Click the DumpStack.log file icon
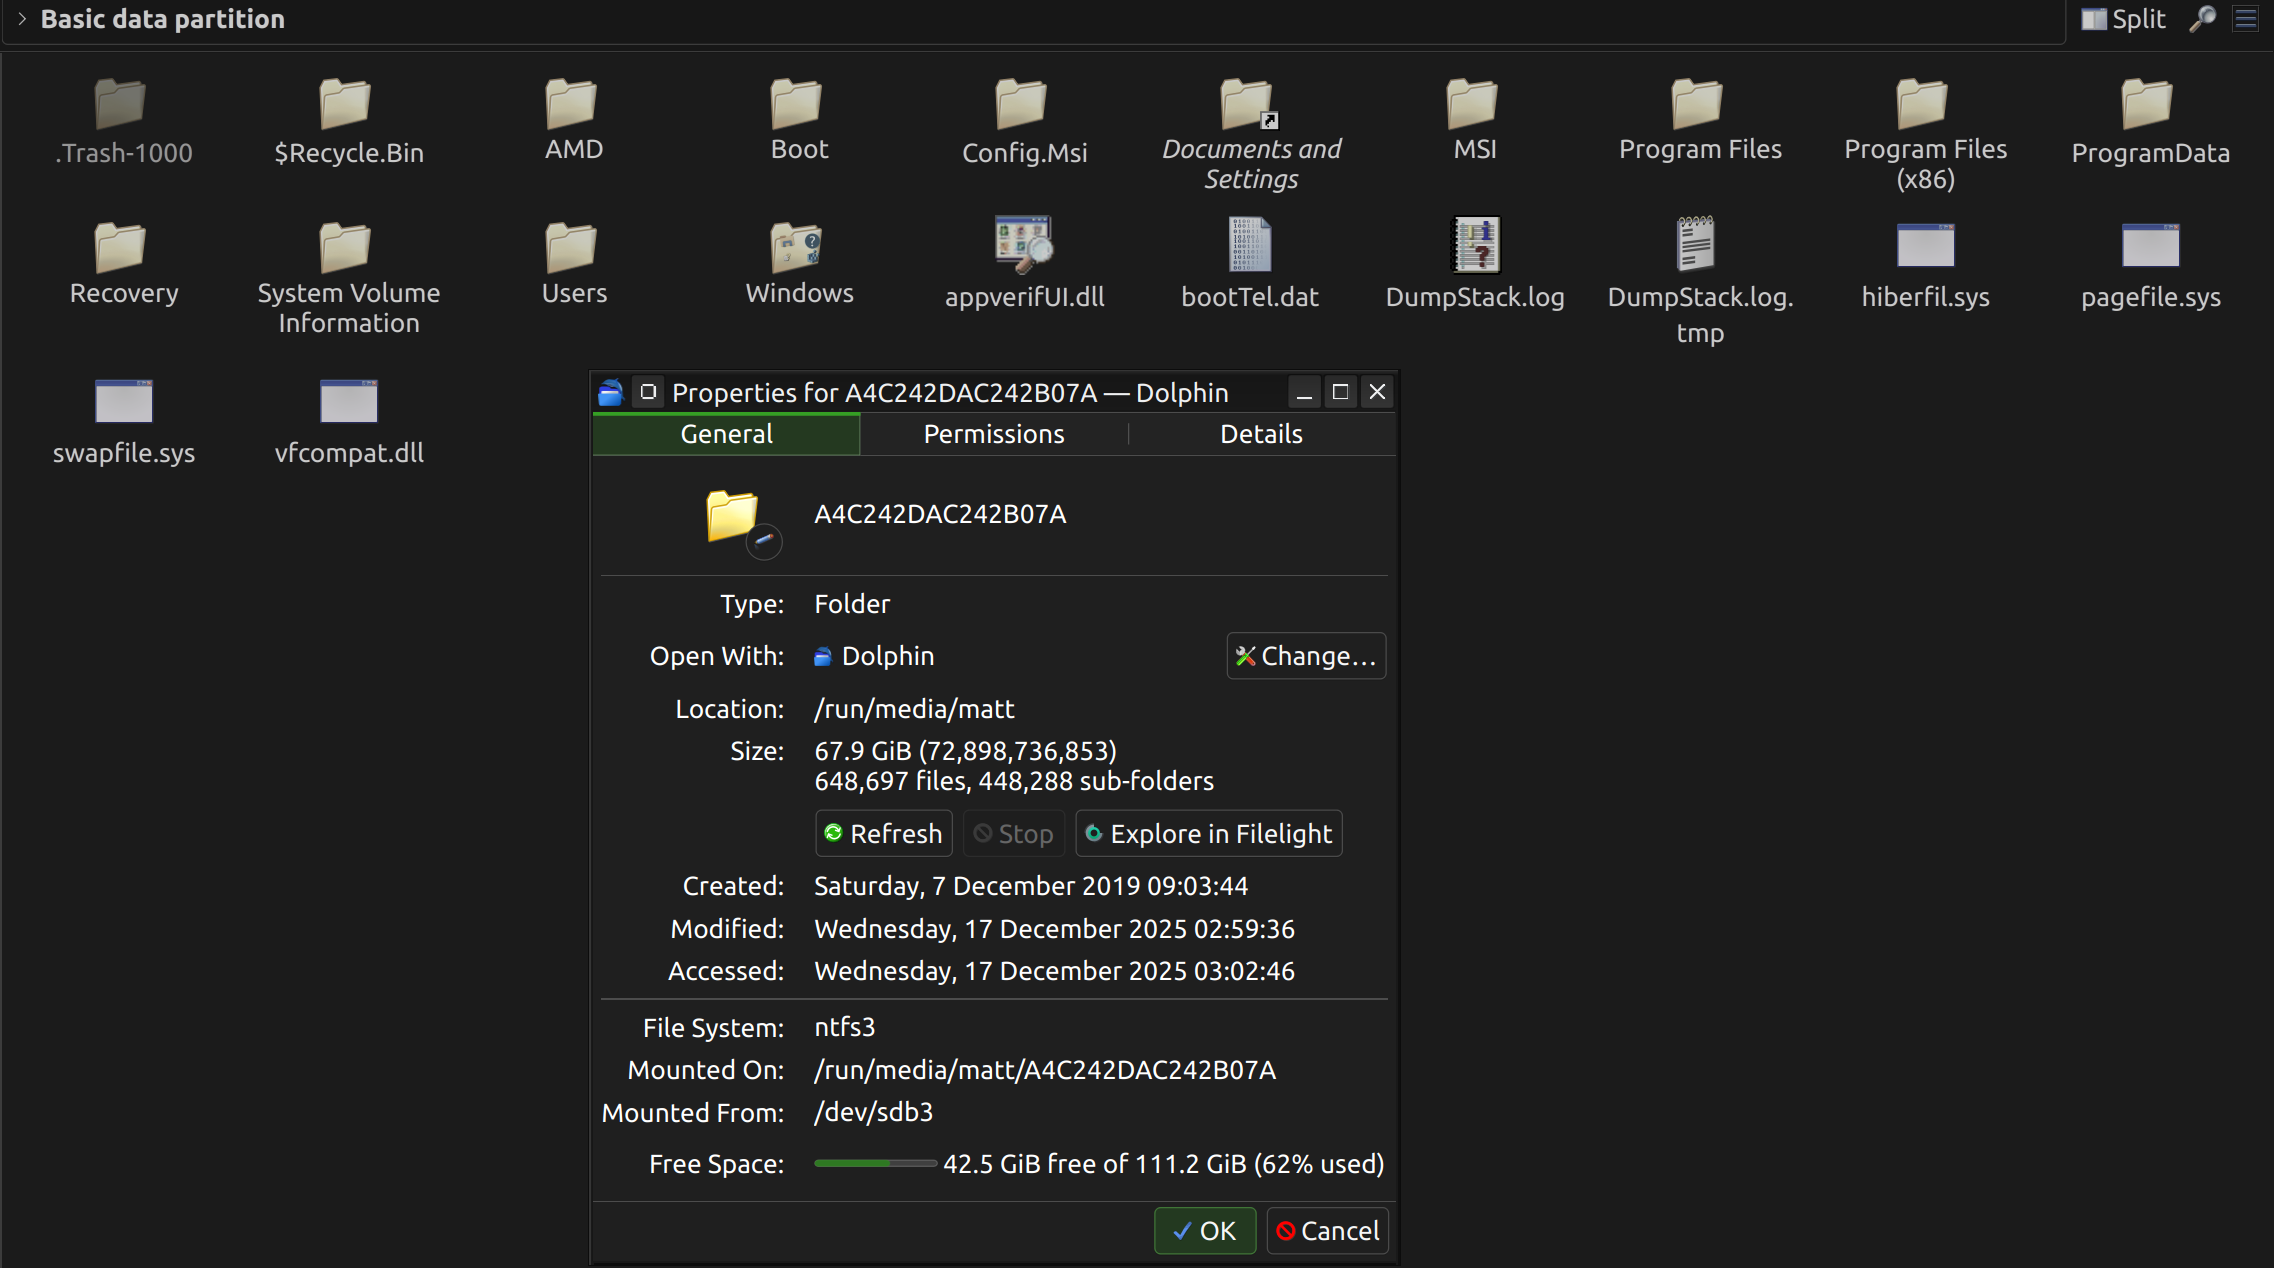The width and height of the screenshot is (2274, 1268). (x=1475, y=245)
